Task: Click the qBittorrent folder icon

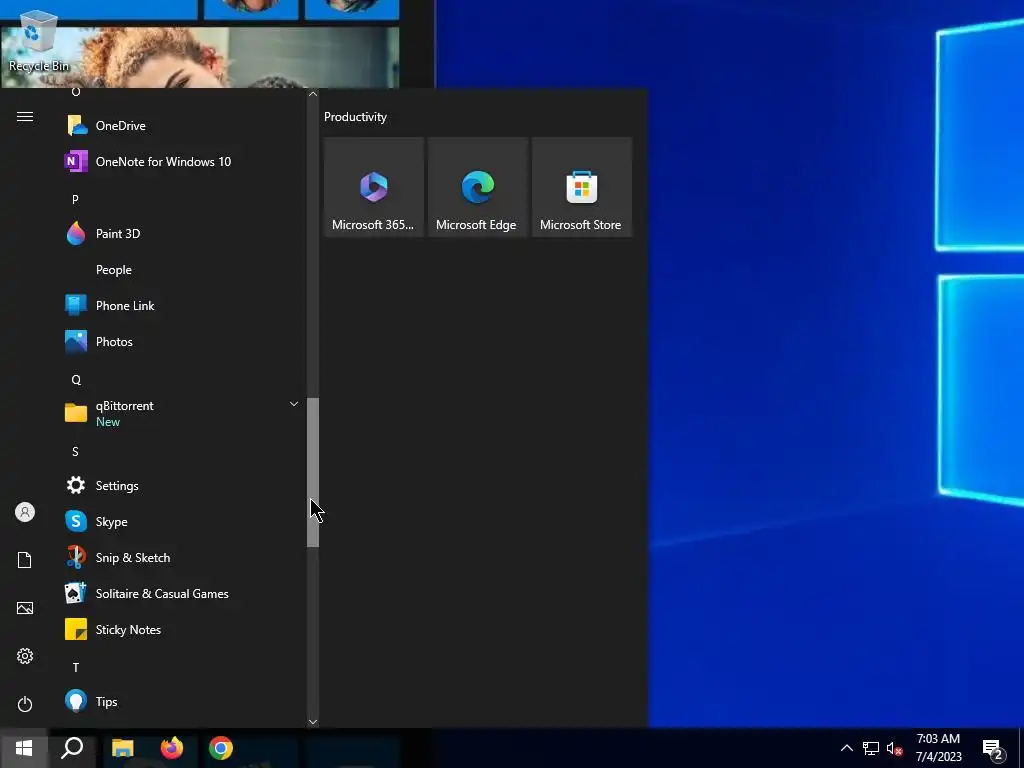Action: click(76, 413)
